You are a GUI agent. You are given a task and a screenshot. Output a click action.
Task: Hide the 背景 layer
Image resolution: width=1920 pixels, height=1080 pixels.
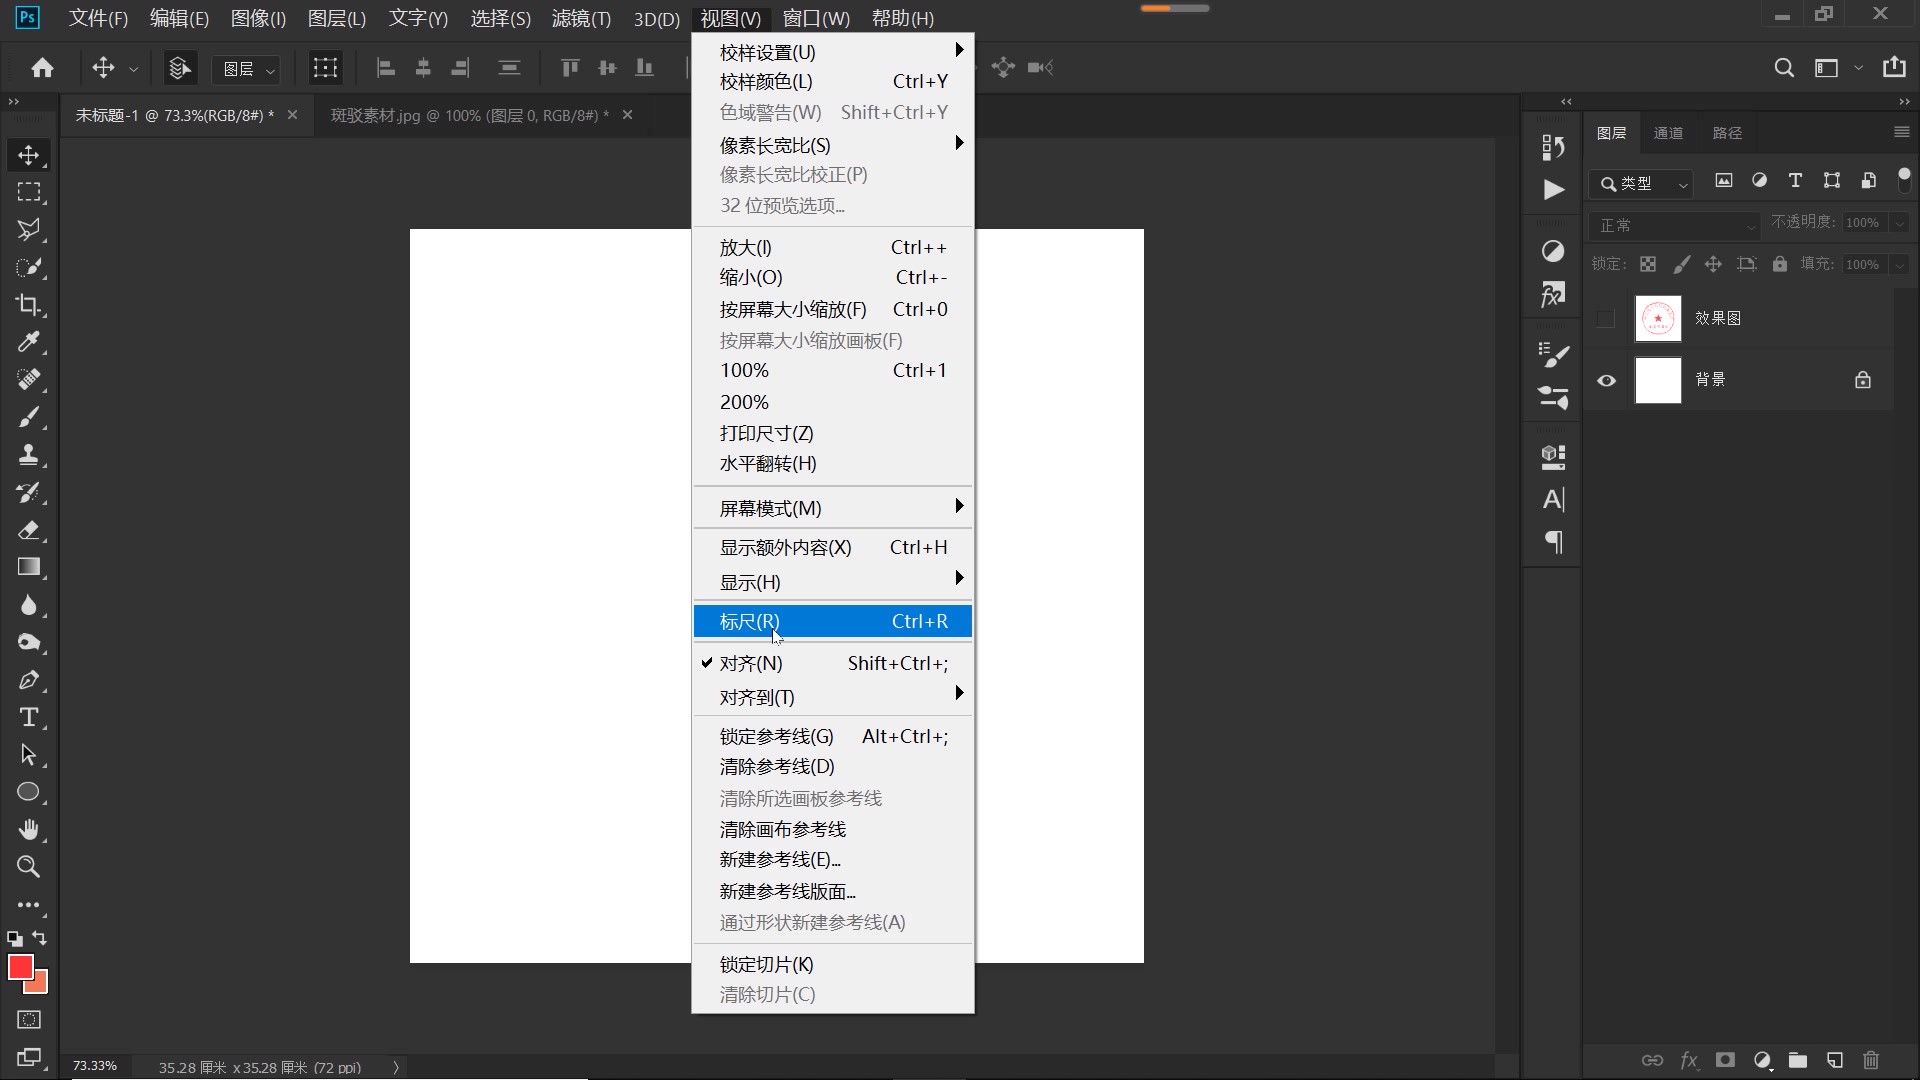click(1606, 380)
